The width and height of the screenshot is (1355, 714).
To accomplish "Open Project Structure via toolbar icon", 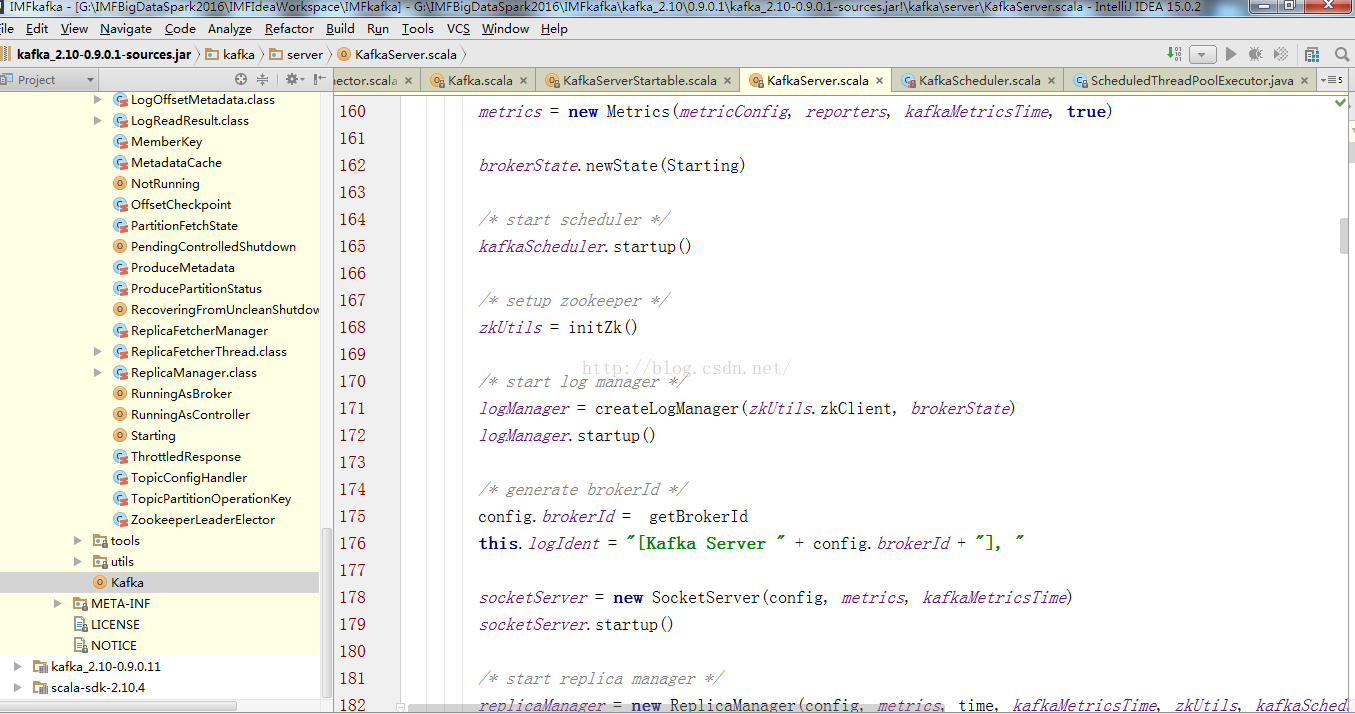I will pyautogui.click(x=1312, y=54).
